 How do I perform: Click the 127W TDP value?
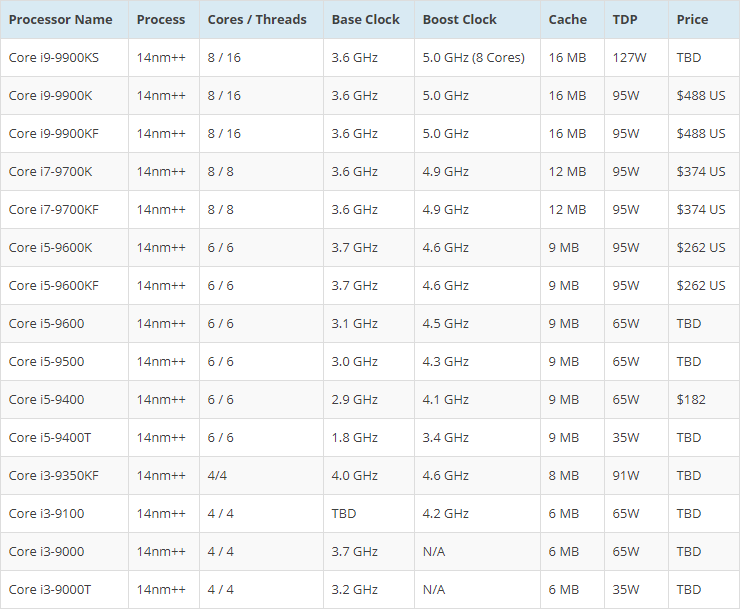coord(629,58)
